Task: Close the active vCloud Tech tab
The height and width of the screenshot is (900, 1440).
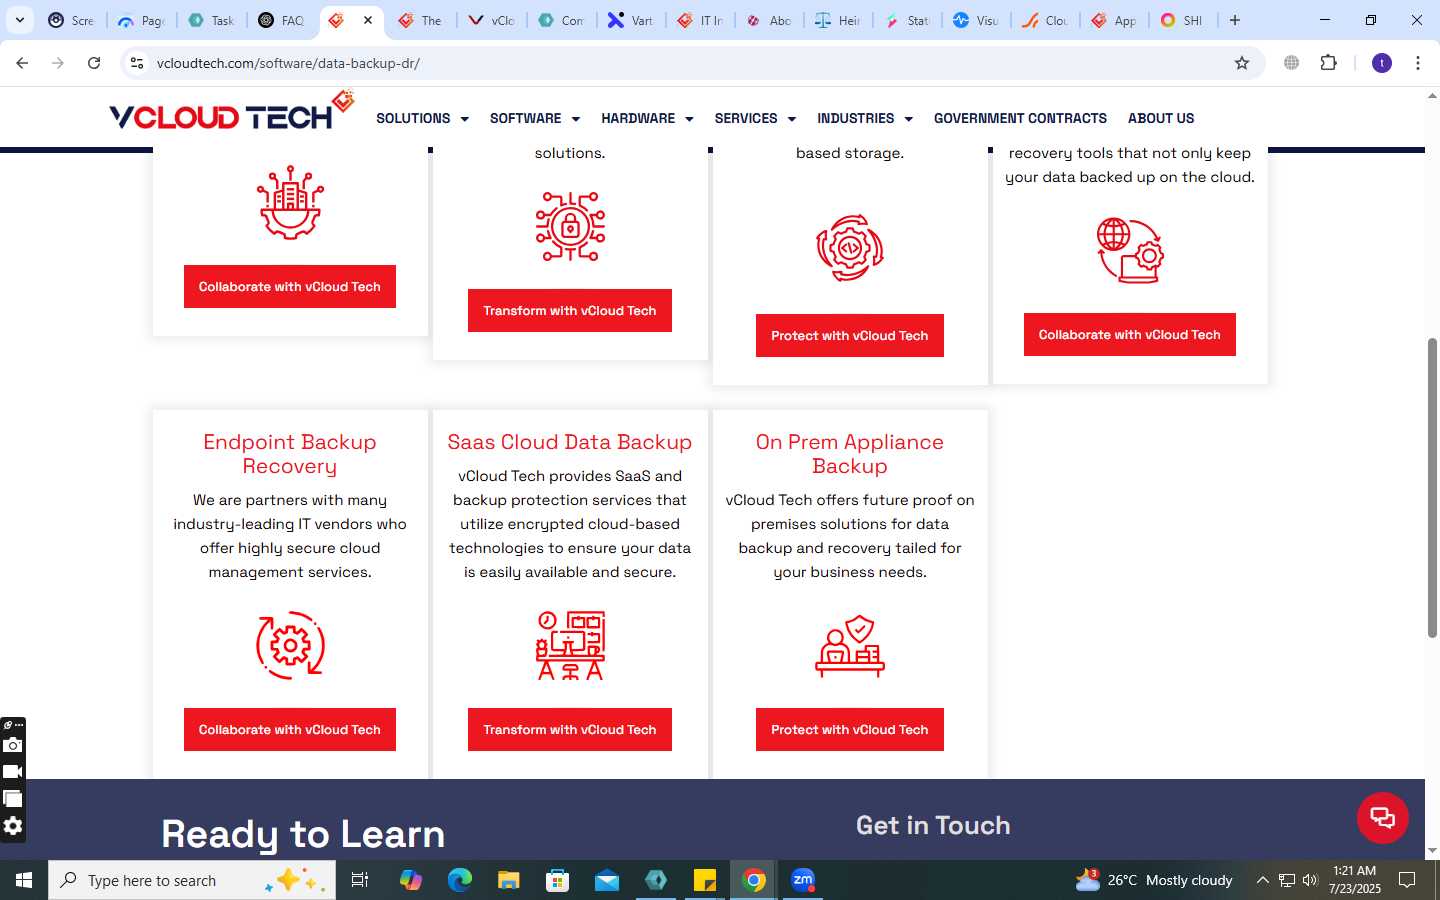Action: [x=368, y=20]
